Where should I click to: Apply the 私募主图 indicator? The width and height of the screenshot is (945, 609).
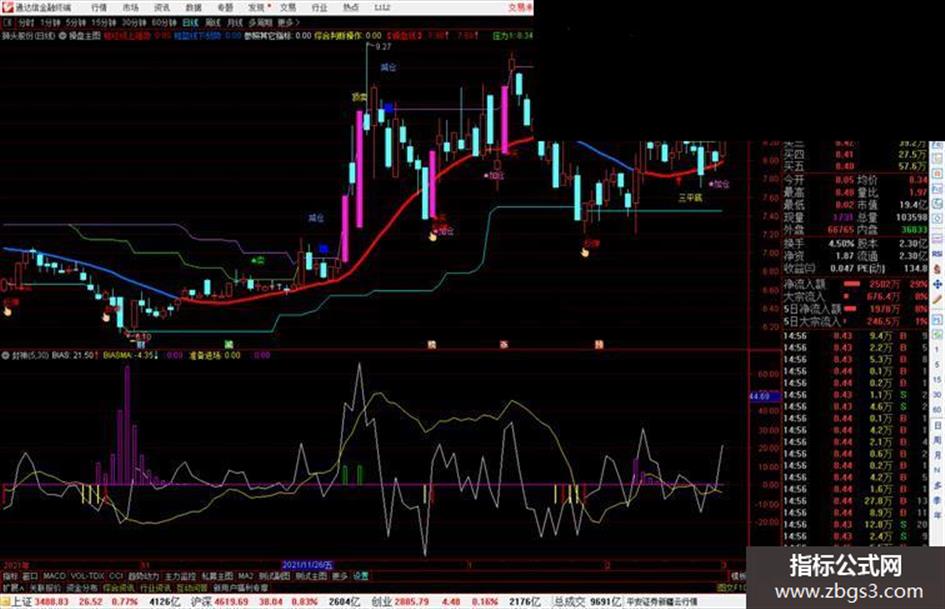218,576
